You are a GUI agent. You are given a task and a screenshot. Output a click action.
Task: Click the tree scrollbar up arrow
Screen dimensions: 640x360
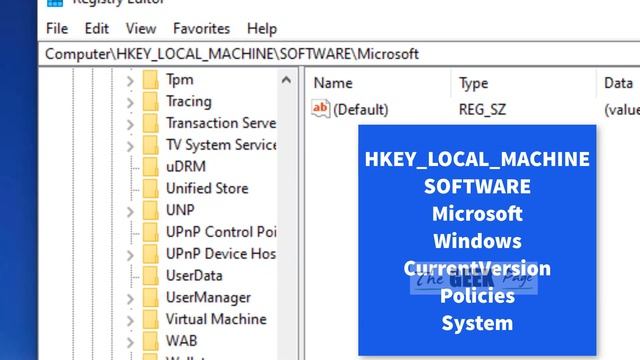pos(286,80)
